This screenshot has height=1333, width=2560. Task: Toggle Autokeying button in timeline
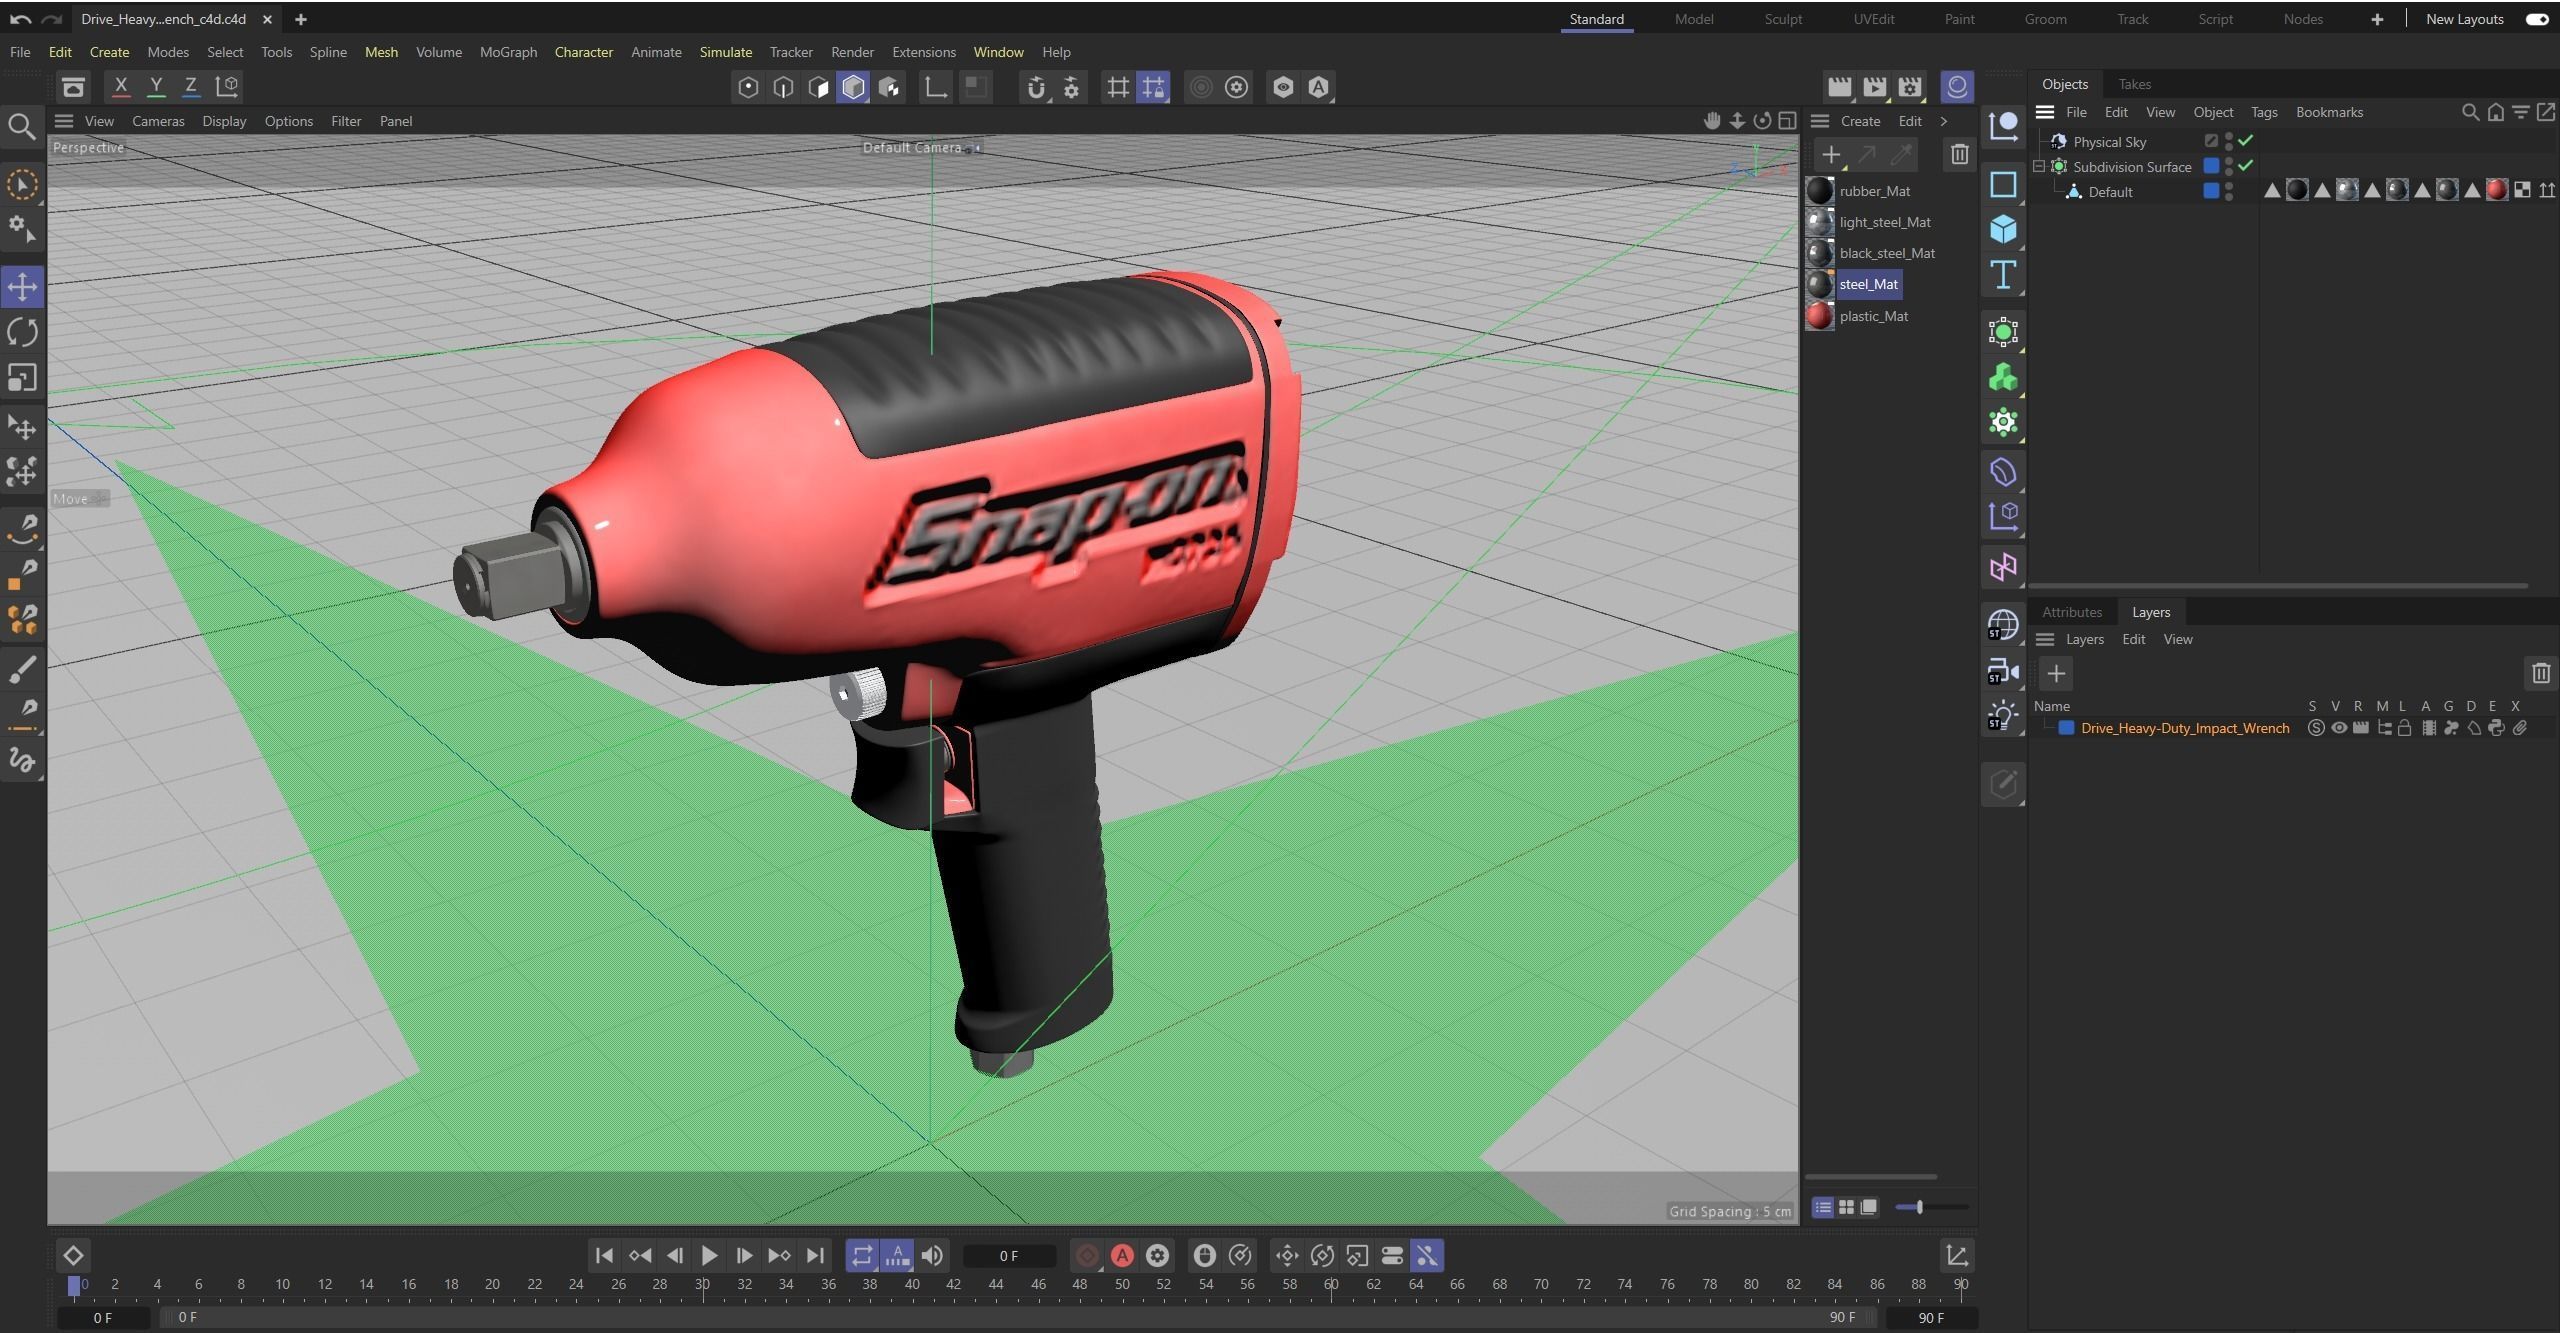(x=1123, y=1256)
